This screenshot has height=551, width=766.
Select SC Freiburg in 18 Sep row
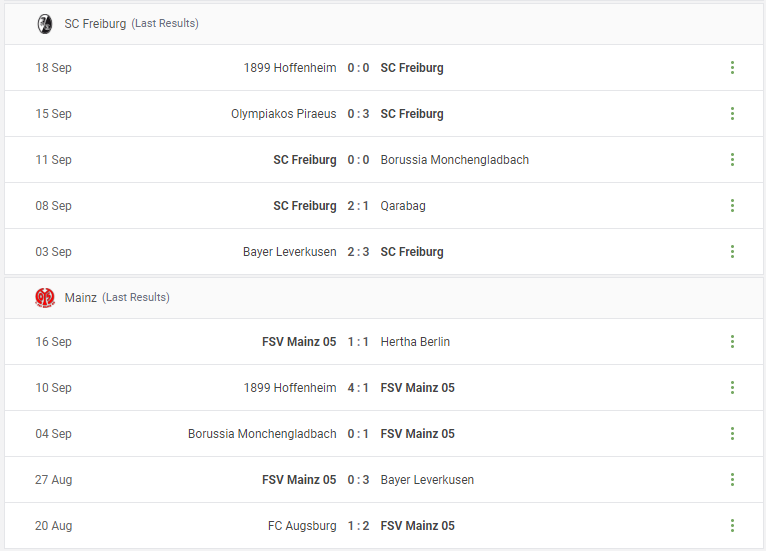click(x=412, y=68)
